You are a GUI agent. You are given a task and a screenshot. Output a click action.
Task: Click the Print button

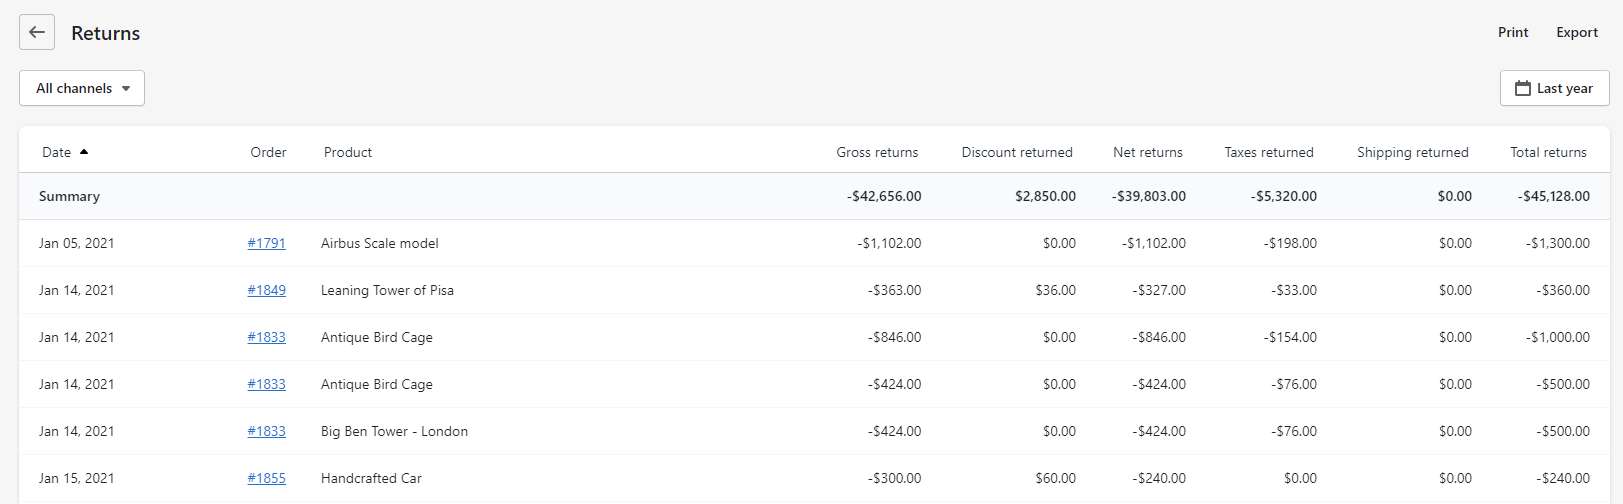click(x=1513, y=32)
